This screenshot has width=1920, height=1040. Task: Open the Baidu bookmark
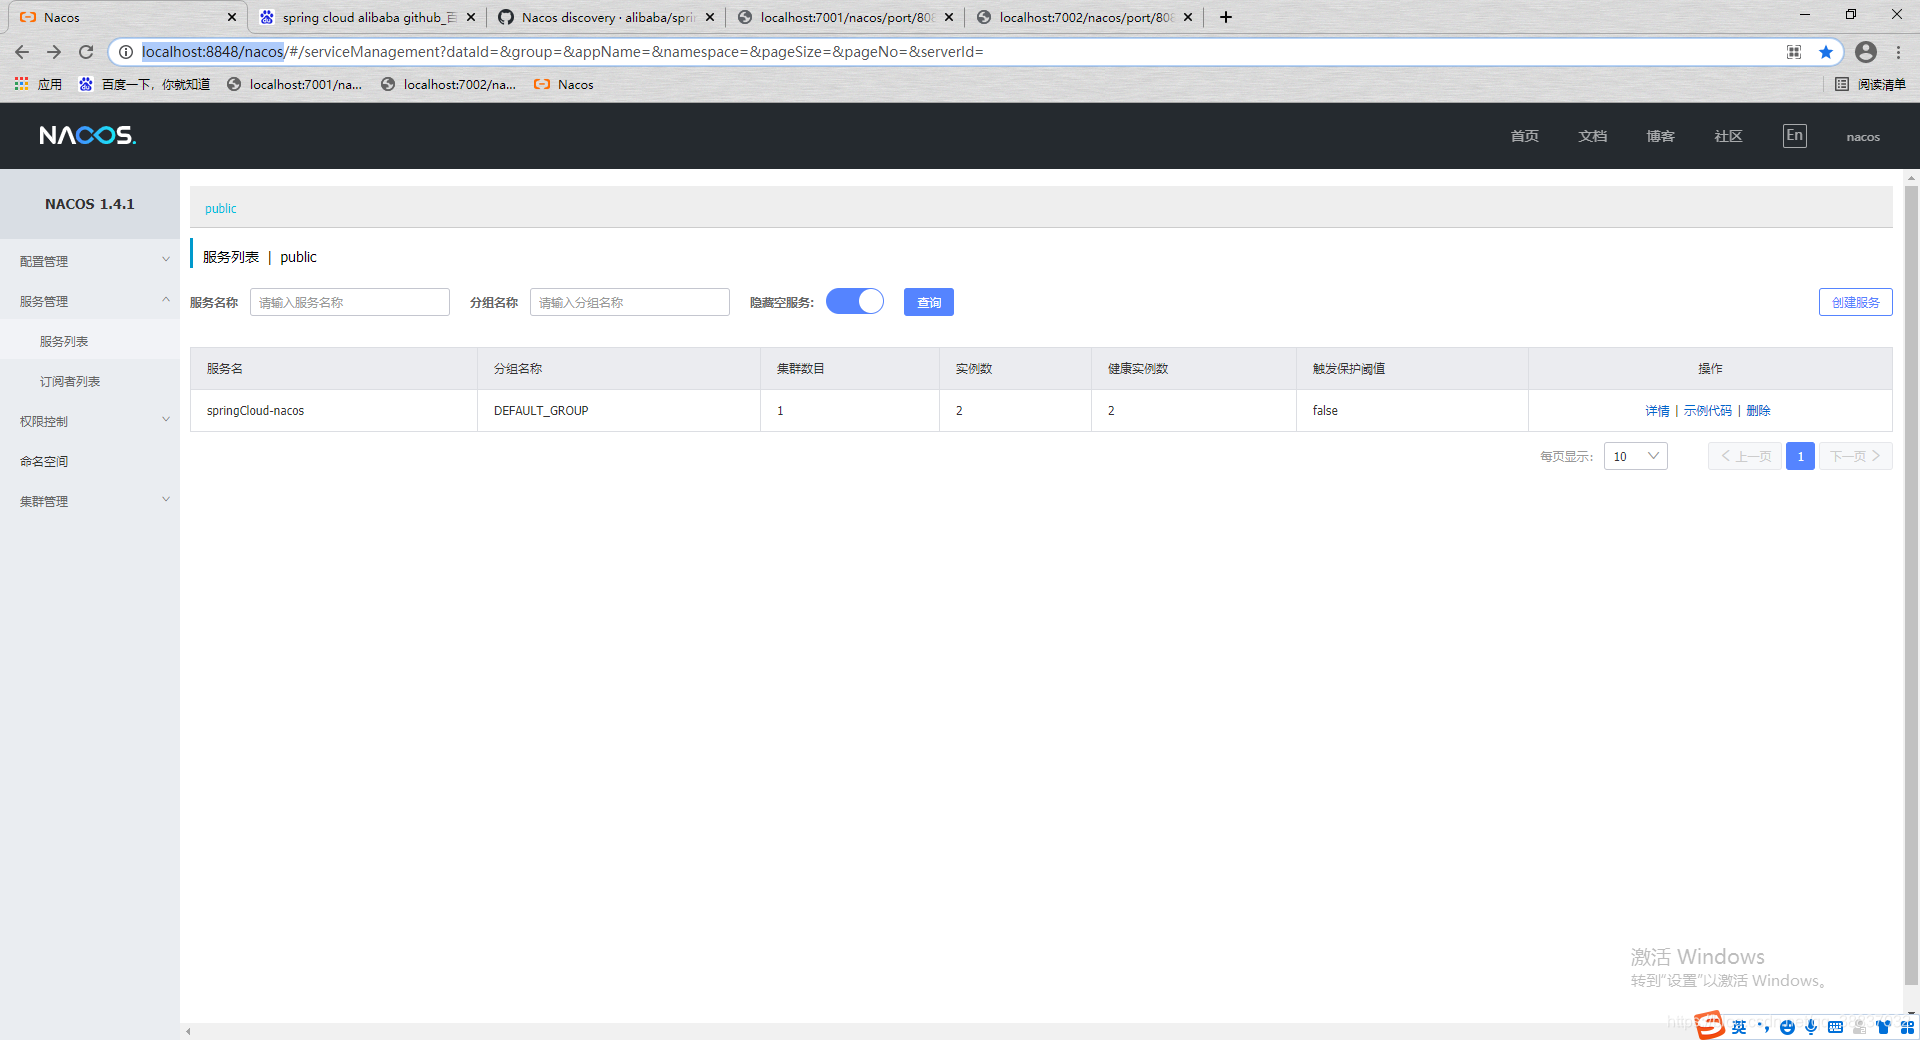tap(144, 84)
